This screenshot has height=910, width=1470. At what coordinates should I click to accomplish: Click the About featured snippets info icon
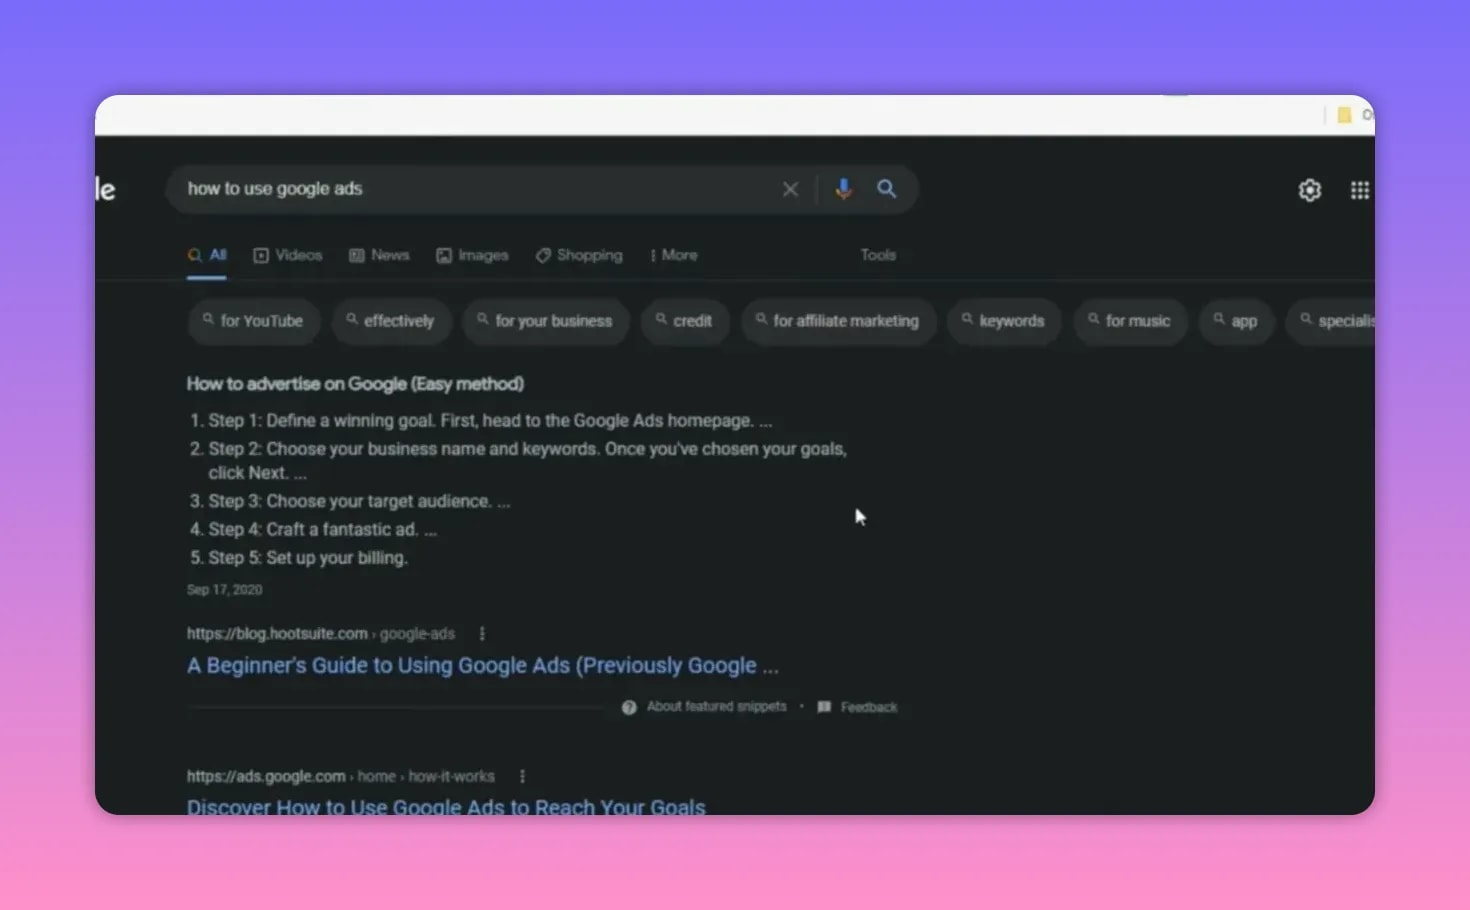point(629,706)
